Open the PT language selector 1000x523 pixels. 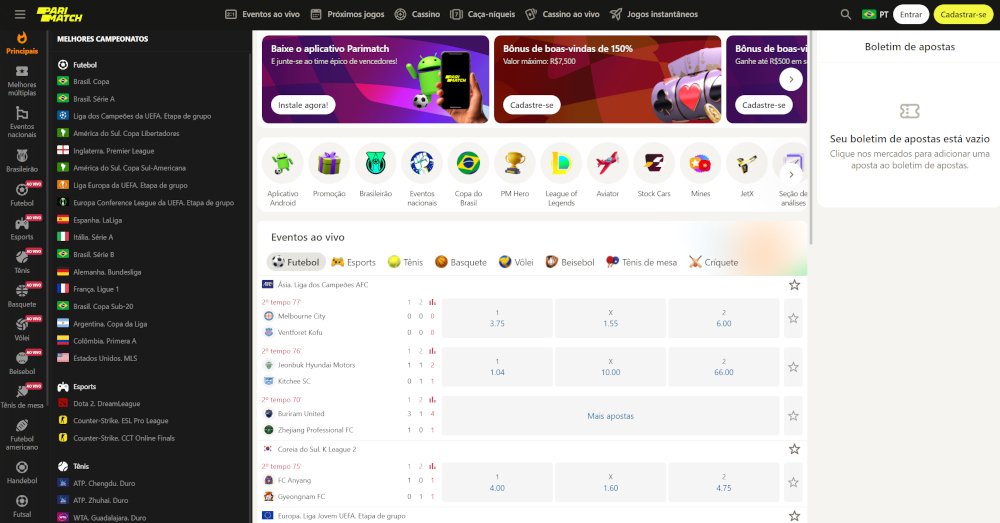click(875, 14)
